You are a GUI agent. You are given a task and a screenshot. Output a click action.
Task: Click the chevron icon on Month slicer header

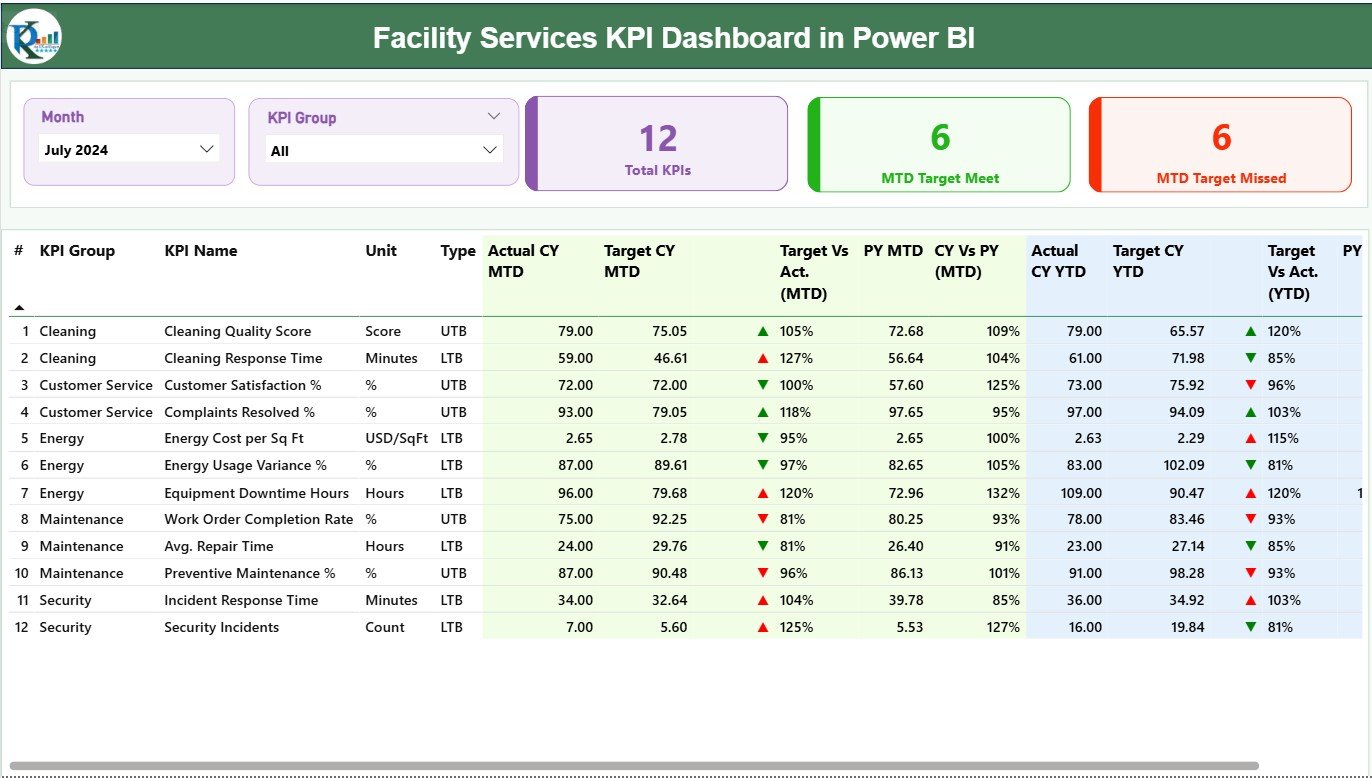point(207,148)
